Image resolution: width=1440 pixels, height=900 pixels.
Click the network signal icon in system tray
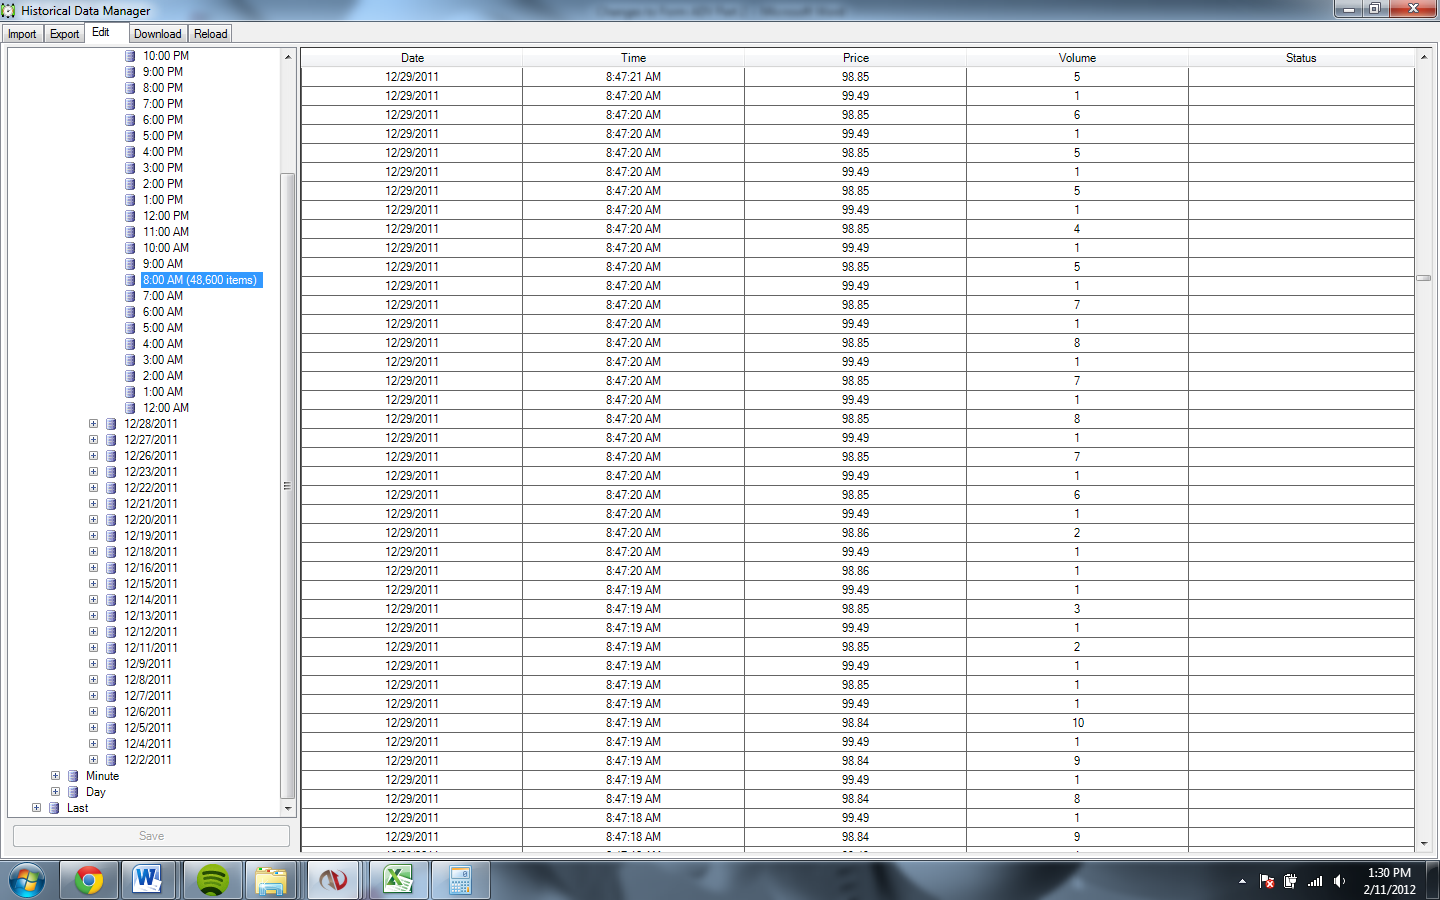(x=1315, y=881)
